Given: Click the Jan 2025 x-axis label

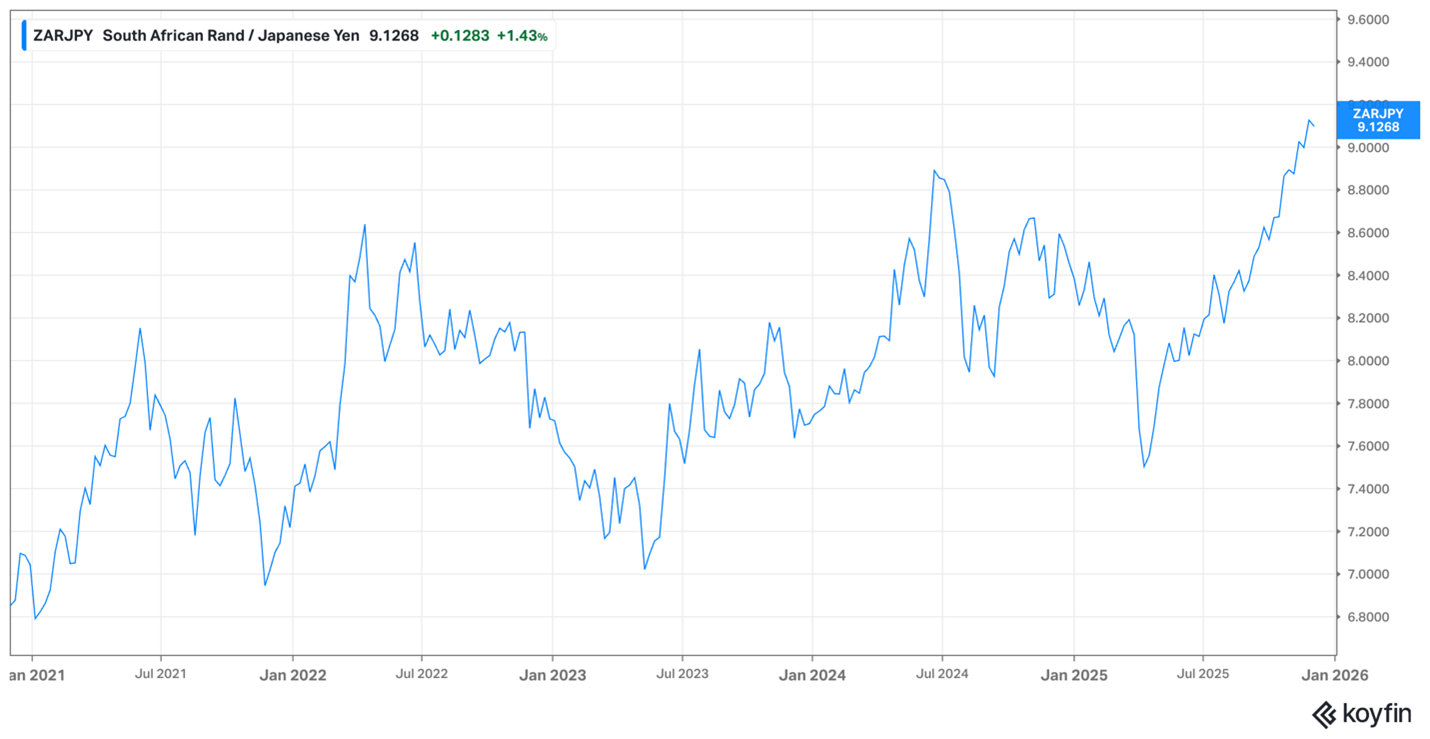Looking at the screenshot, I should point(1074,675).
